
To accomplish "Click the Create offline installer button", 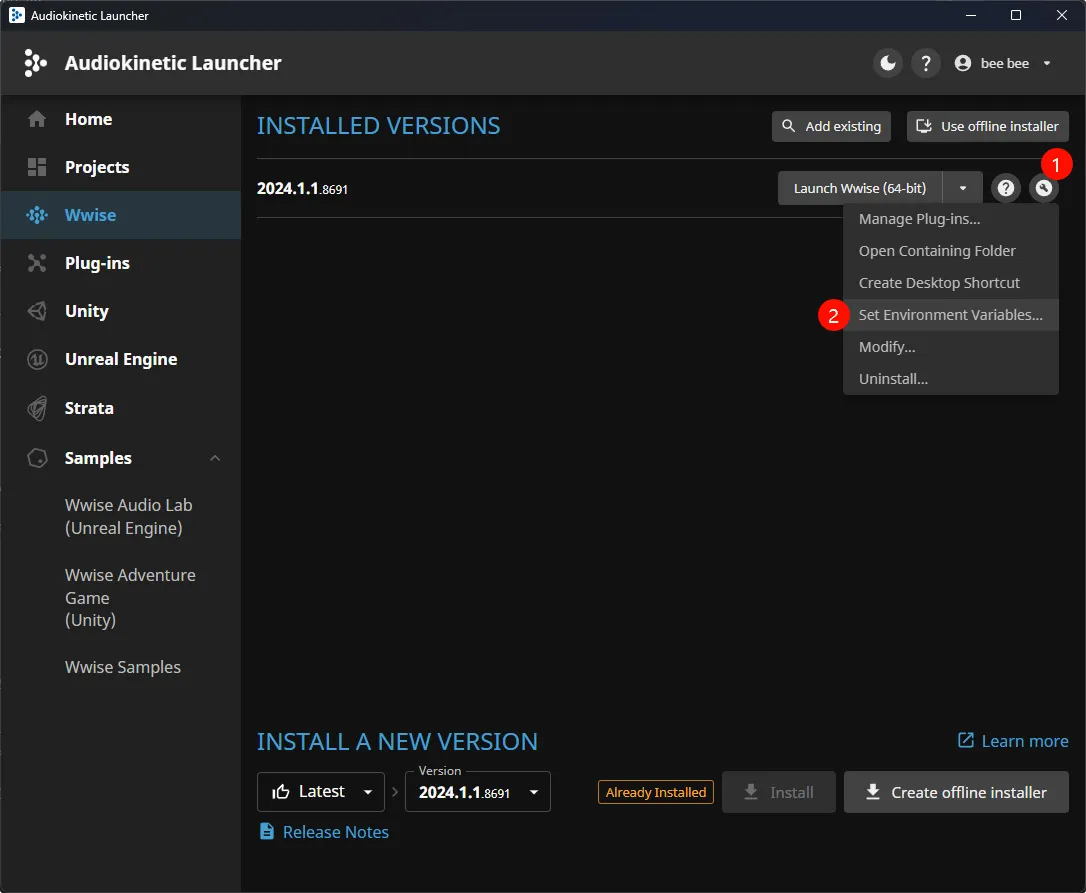I will pos(955,792).
